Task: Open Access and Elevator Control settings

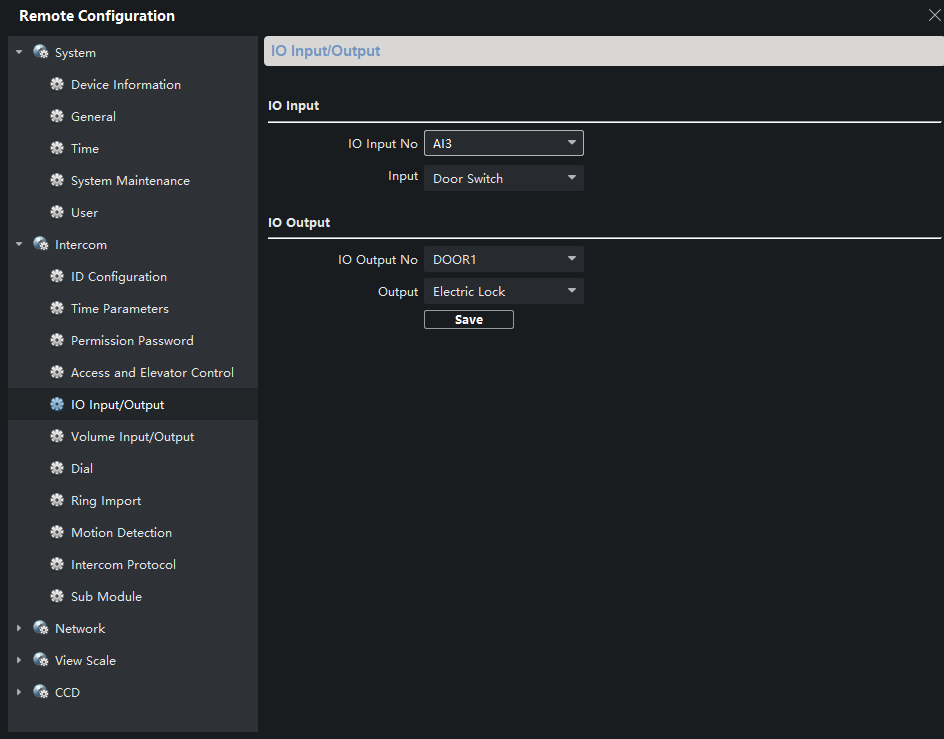Action: (152, 373)
